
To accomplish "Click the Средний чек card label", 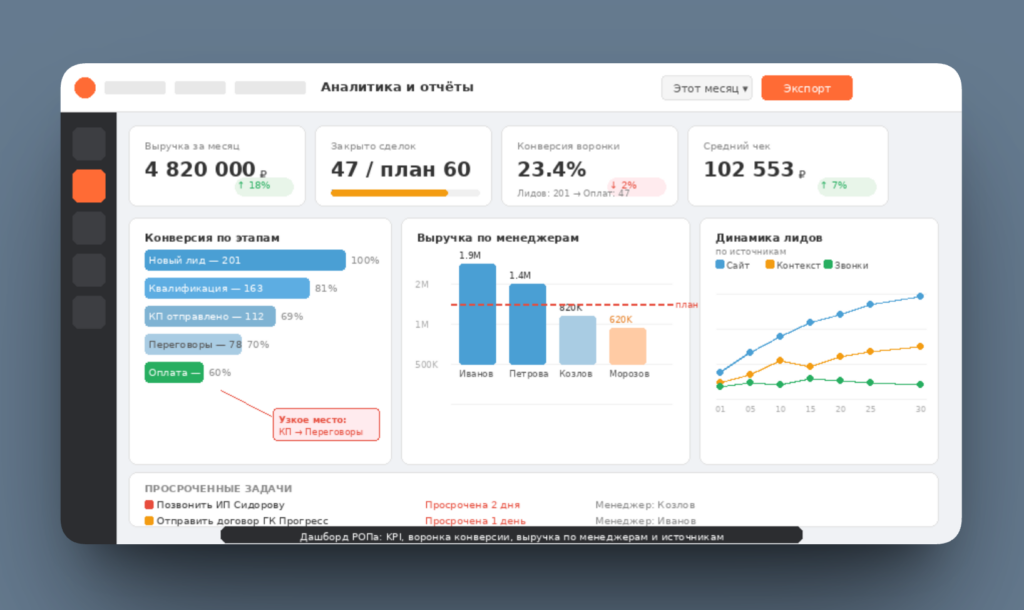I will pyautogui.click(x=737, y=146).
